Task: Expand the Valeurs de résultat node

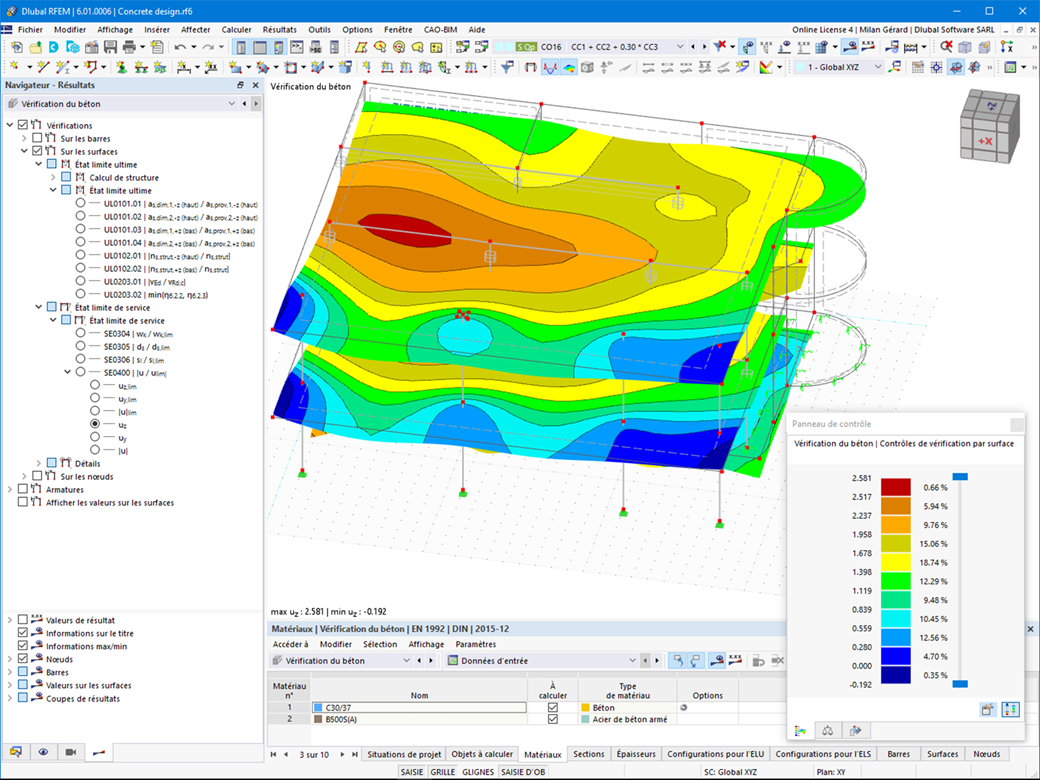Action: point(9,619)
